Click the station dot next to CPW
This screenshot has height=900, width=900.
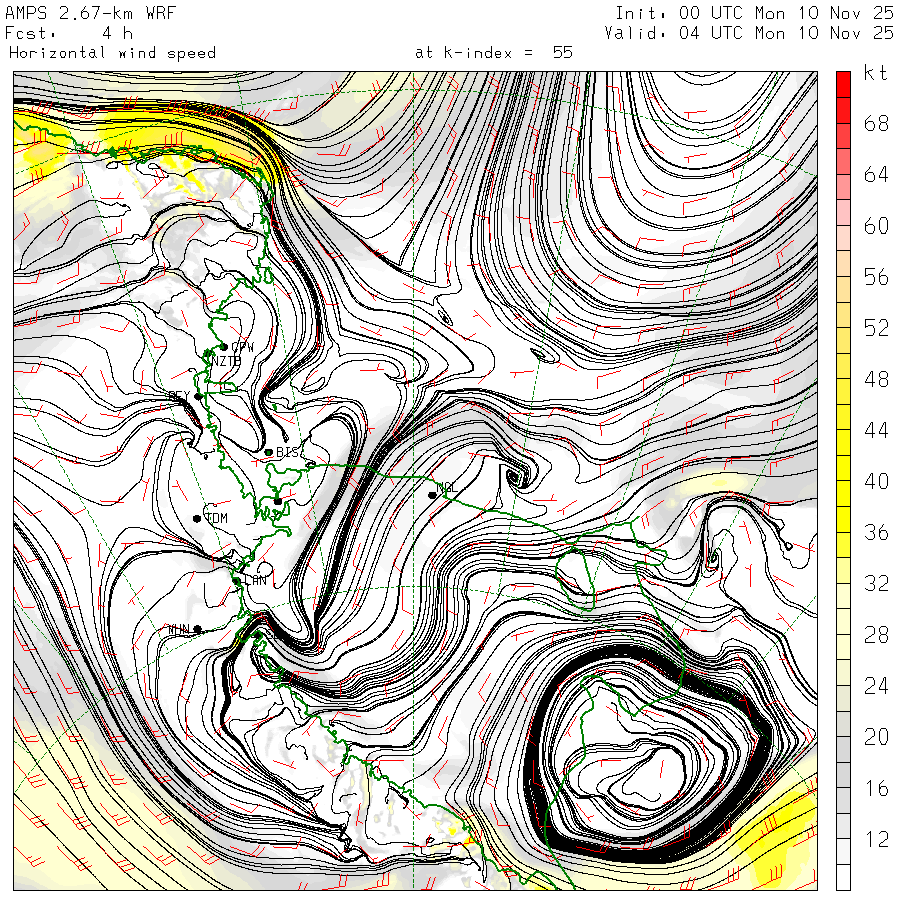pos(224,347)
